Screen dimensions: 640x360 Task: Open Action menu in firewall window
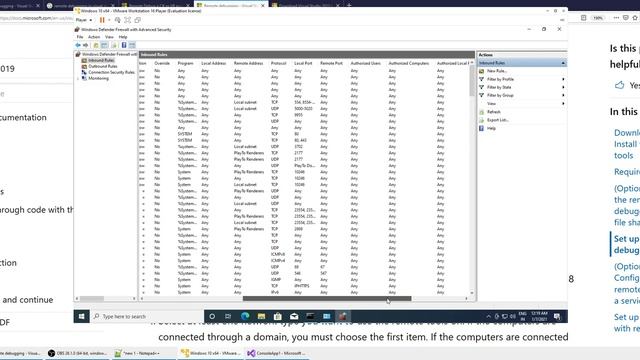point(94,37)
